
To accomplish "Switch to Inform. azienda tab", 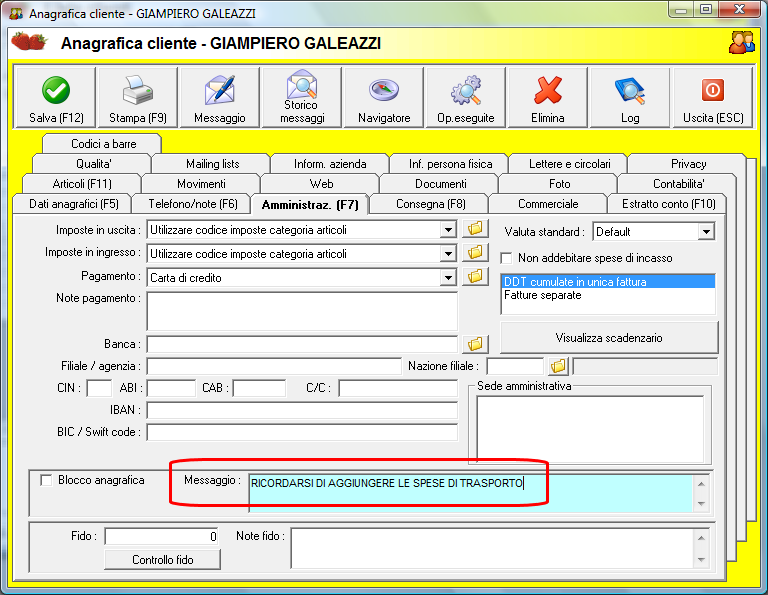I will click(x=330, y=164).
